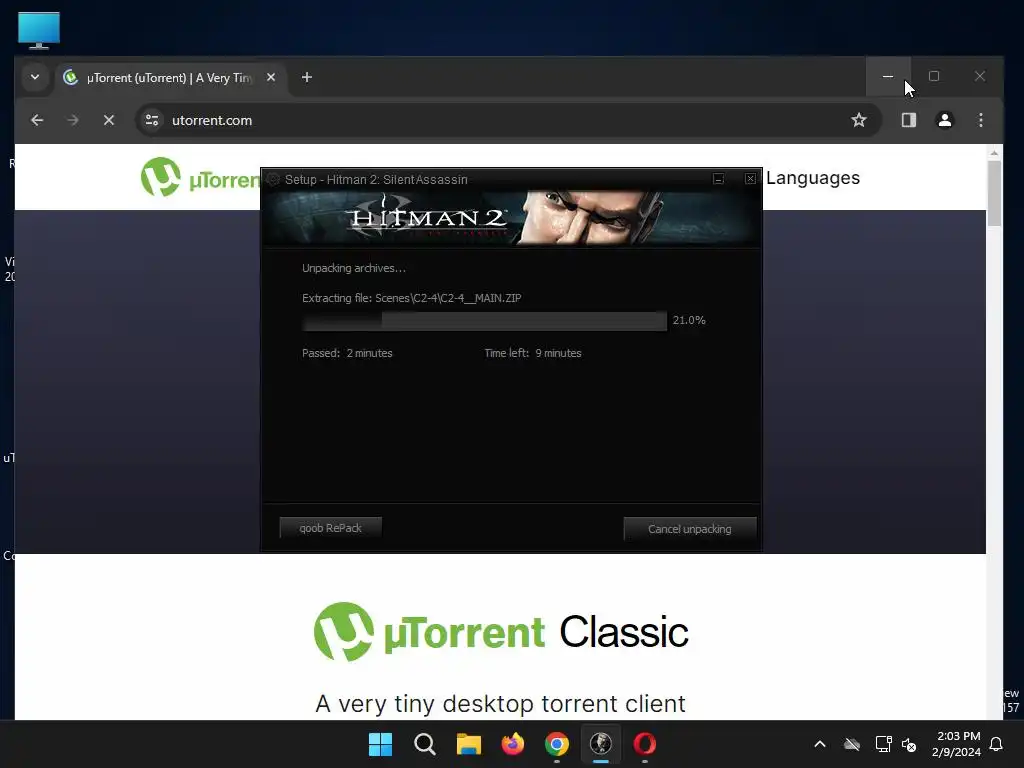Minimize the Hitman 2 setup window
This screenshot has height=768, width=1024.
click(x=718, y=179)
